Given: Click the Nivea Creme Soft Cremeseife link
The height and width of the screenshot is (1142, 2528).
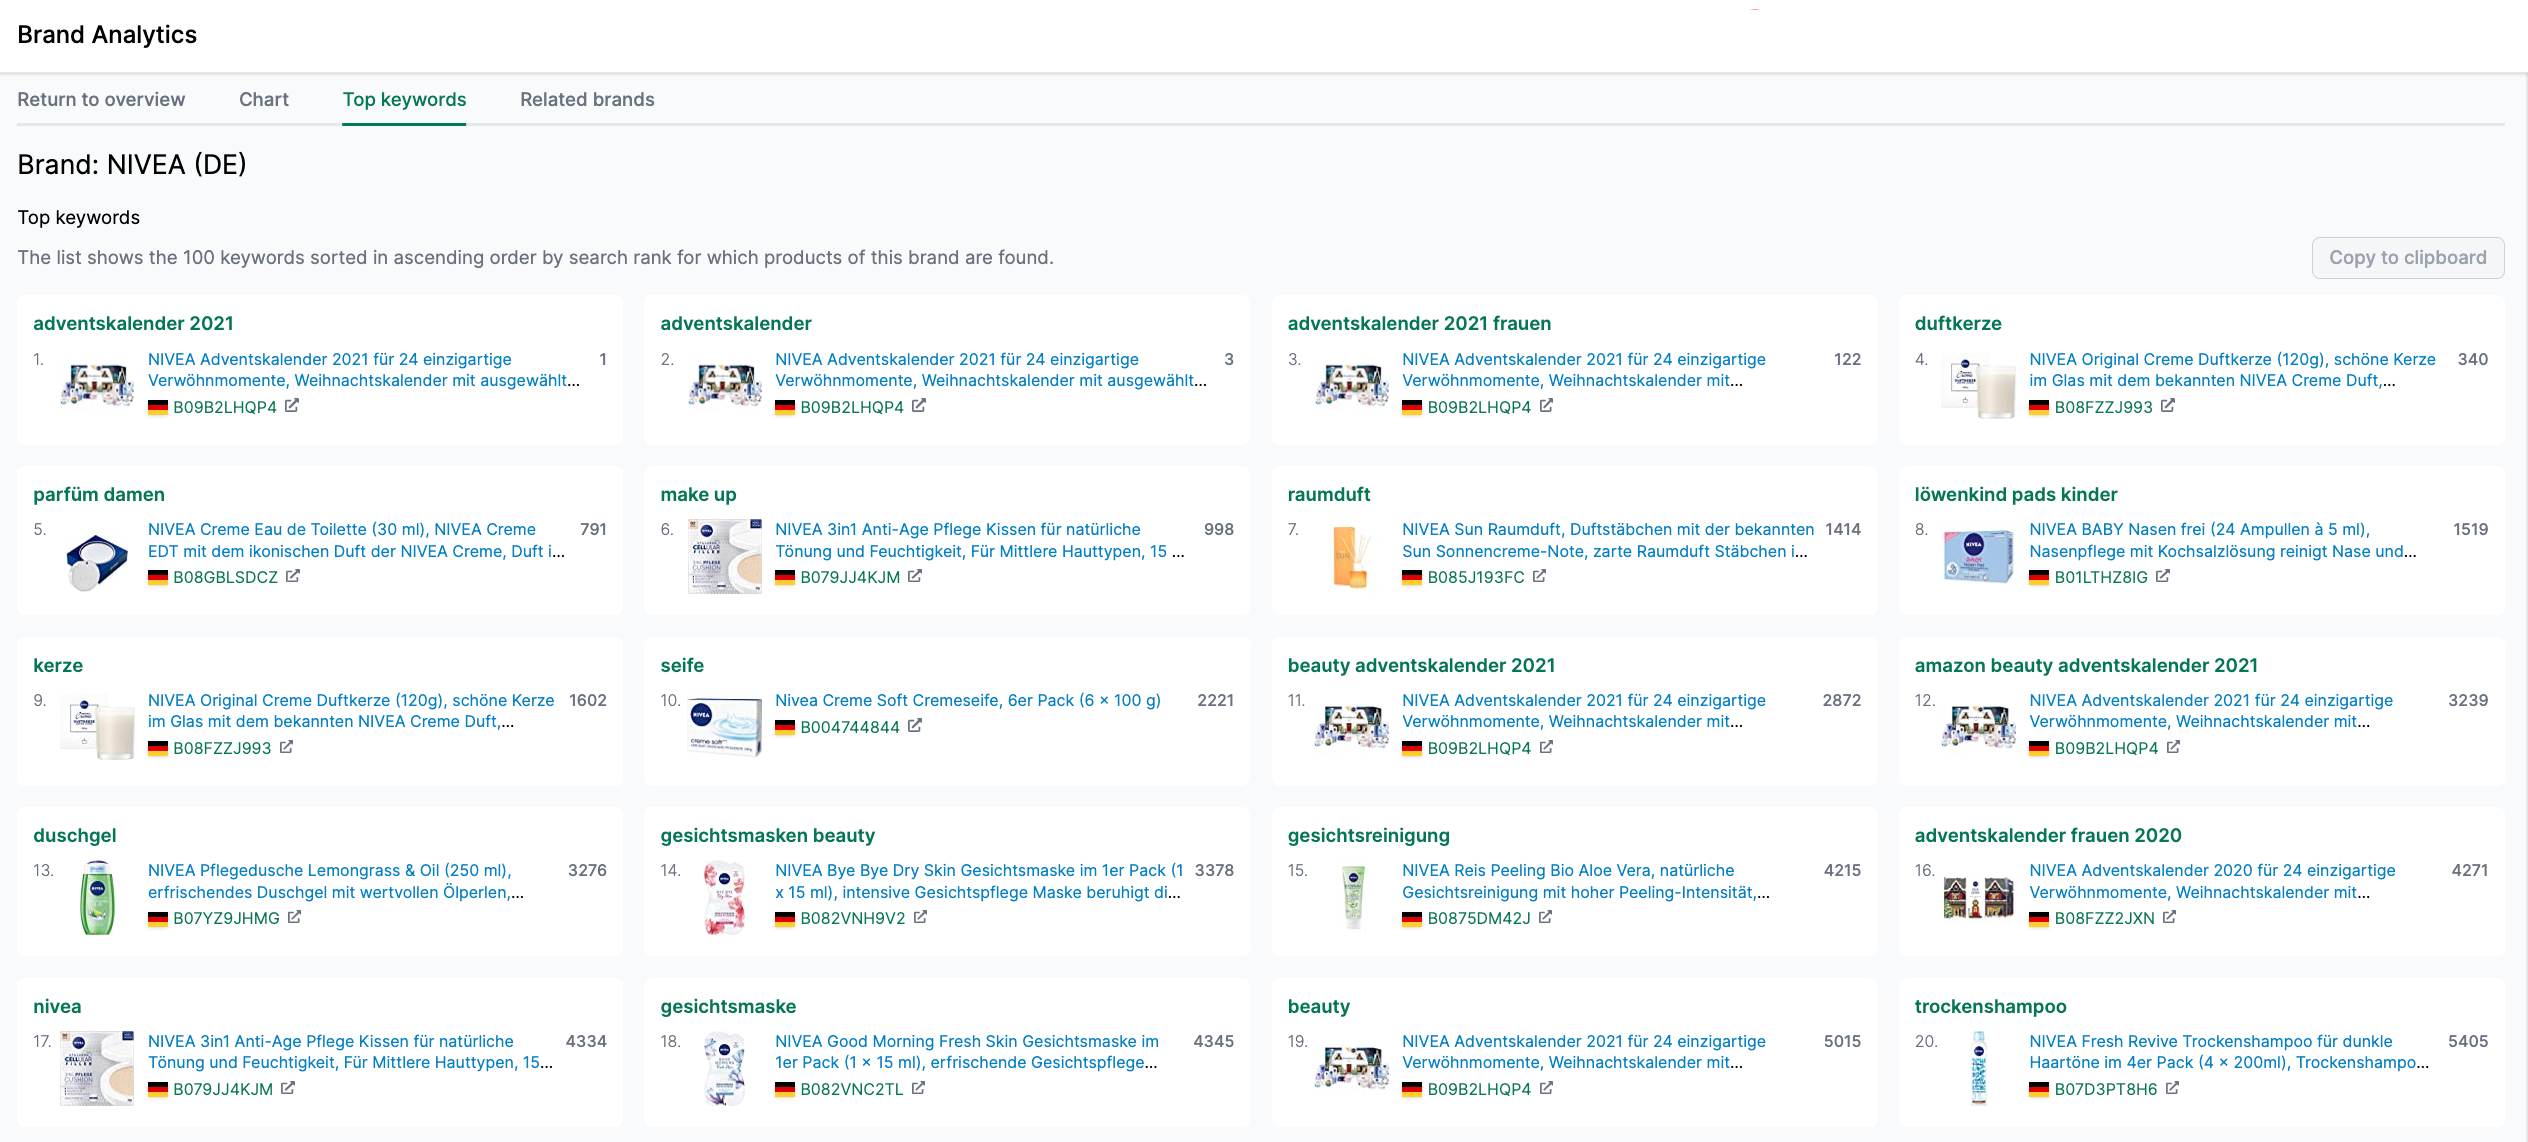Looking at the screenshot, I should pyautogui.click(x=967, y=700).
